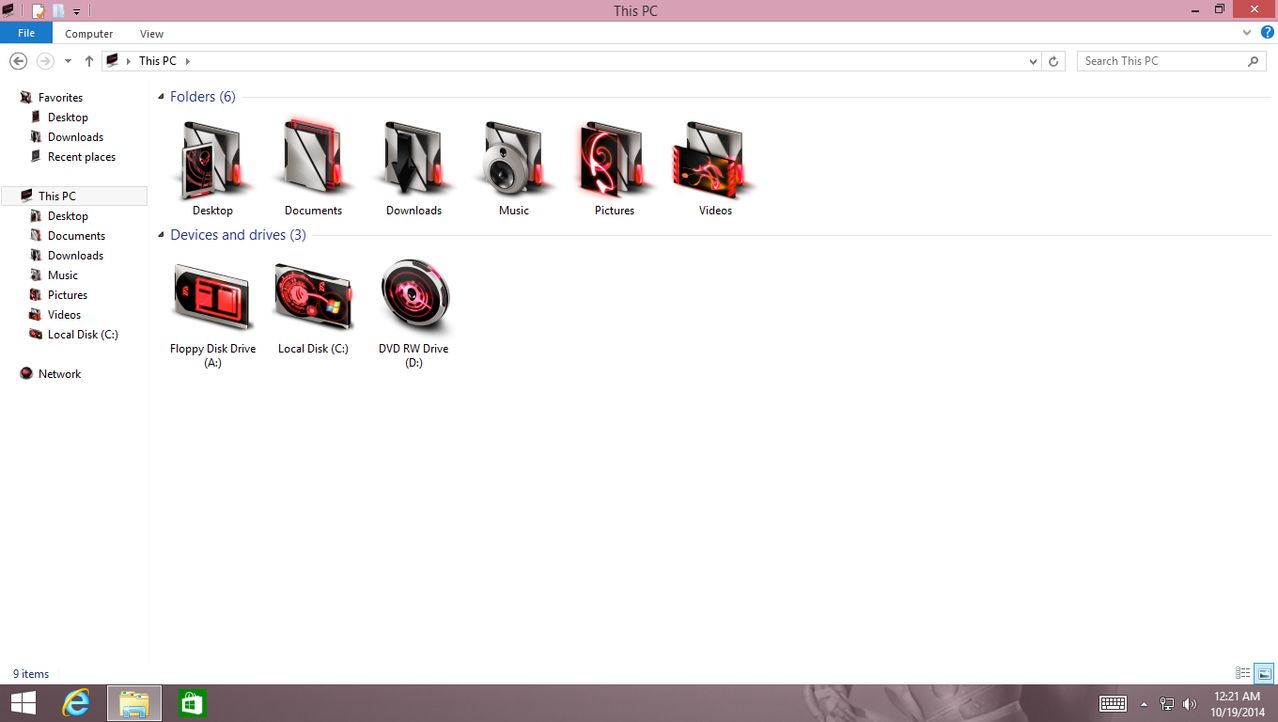
Task: Select the Local Disk (C:) drive icon
Action: (x=313, y=298)
